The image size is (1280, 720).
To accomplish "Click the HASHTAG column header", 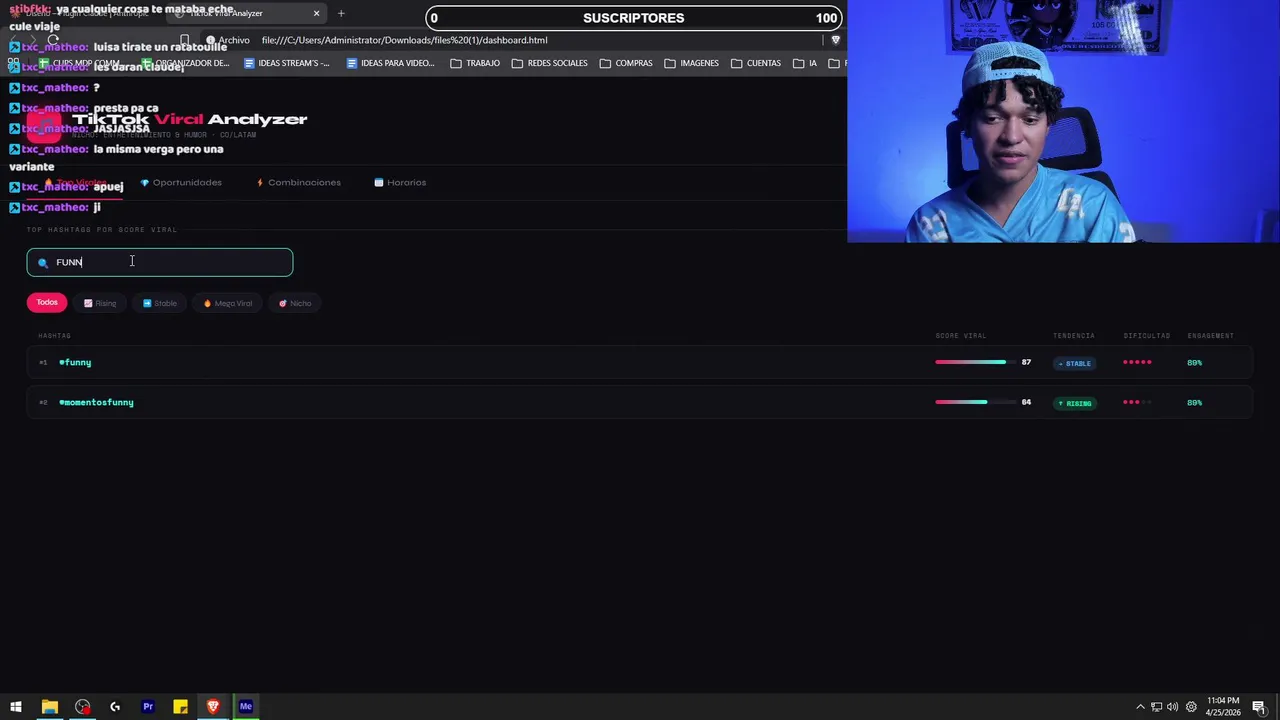I will [x=54, y=336].
